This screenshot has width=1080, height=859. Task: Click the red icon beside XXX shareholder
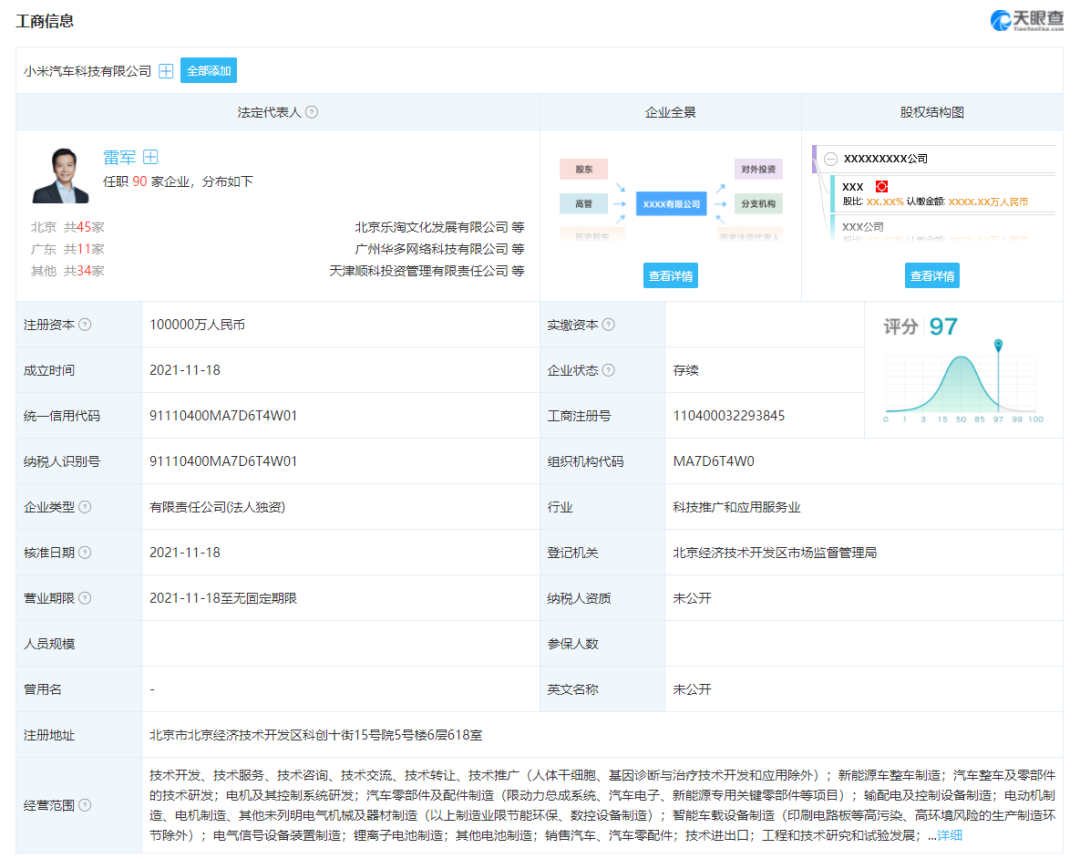click(x=882, y=187)
